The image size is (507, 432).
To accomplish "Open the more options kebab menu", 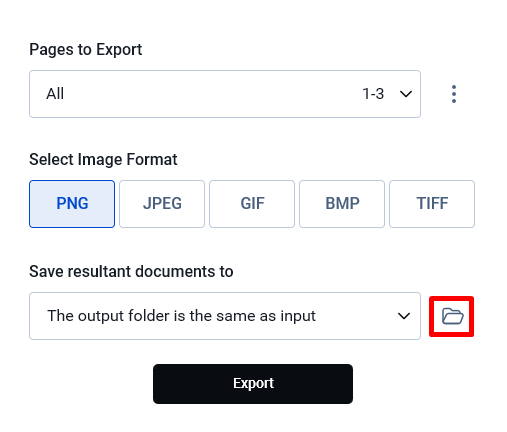I will (x=454, y=94).
